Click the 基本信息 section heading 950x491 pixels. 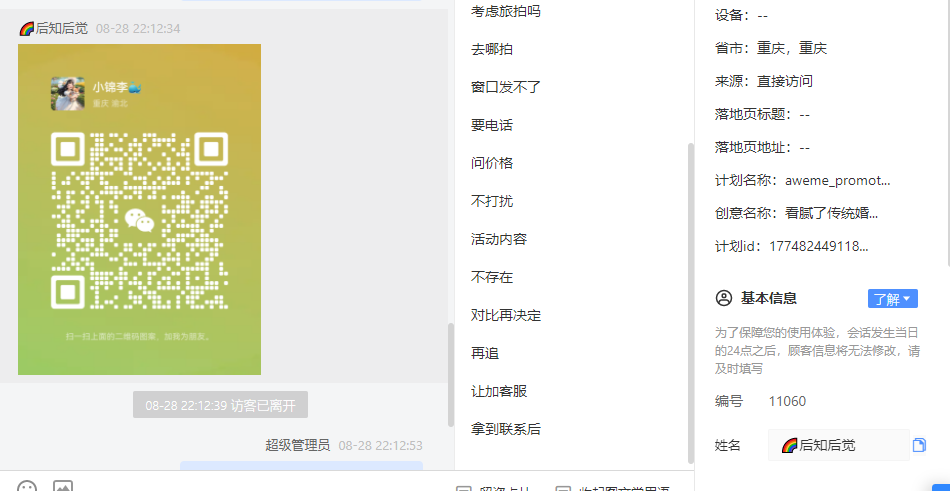tap(768, 298)
